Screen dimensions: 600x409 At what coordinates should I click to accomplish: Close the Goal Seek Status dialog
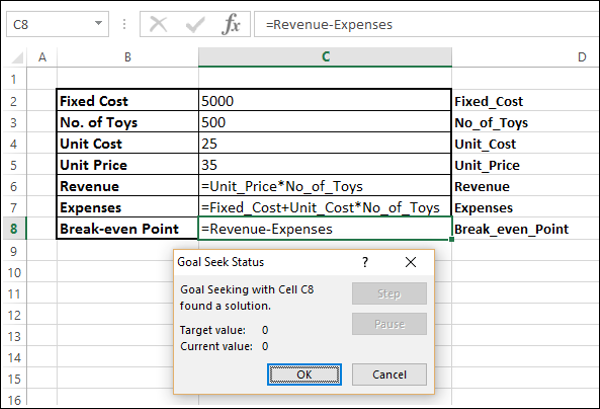tap(410, 262)
